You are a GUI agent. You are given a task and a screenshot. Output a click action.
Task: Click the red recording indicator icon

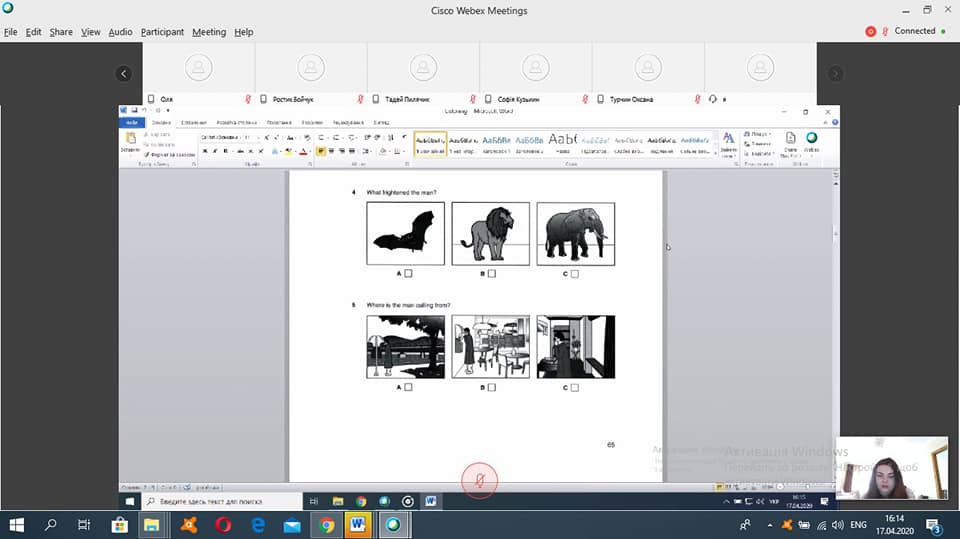[870, 31]
